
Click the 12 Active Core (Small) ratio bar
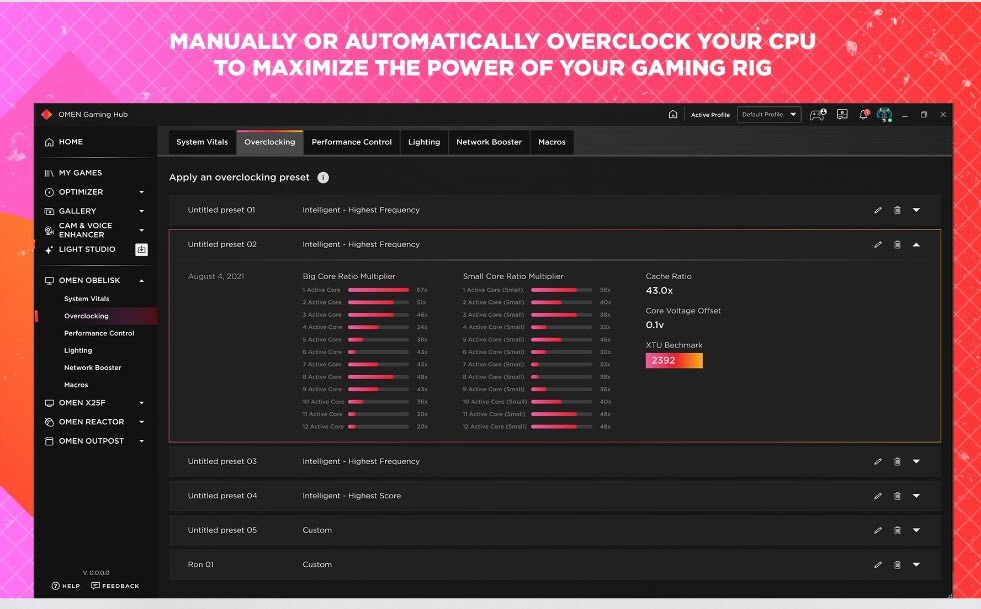point(561,426)
